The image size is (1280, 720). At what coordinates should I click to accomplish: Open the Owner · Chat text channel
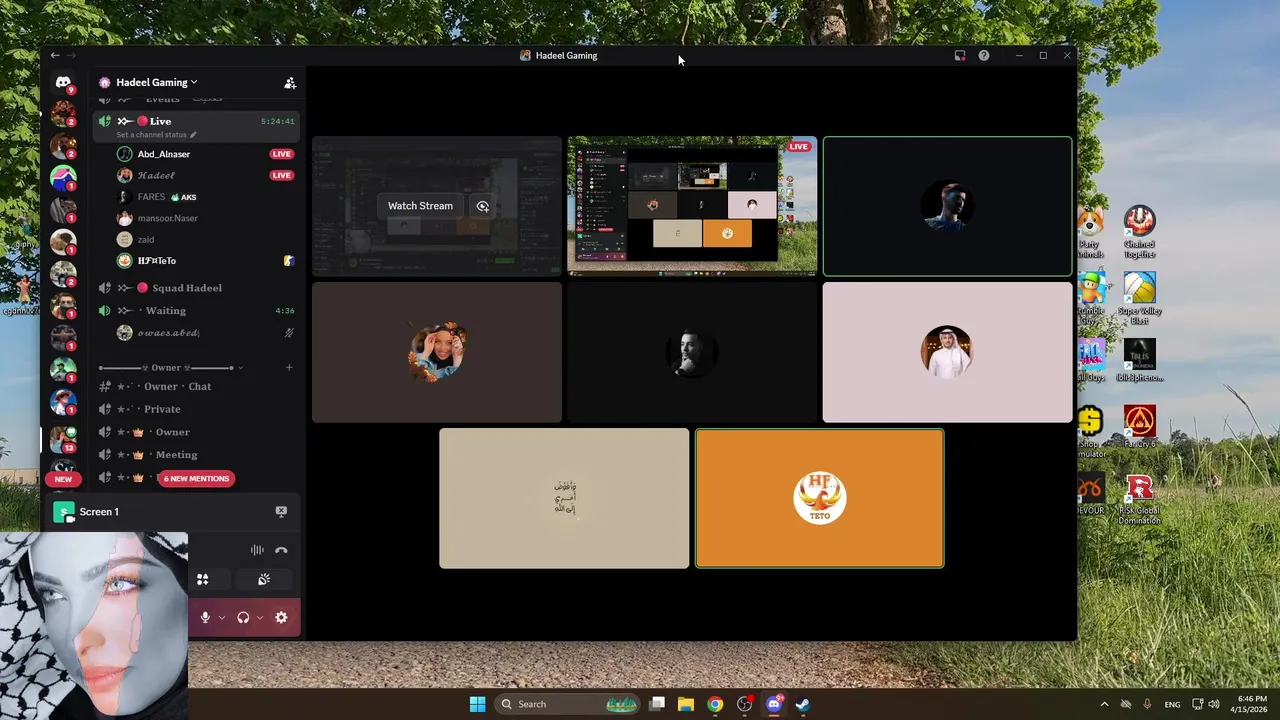pyautogui.click(x=197, y=386)
